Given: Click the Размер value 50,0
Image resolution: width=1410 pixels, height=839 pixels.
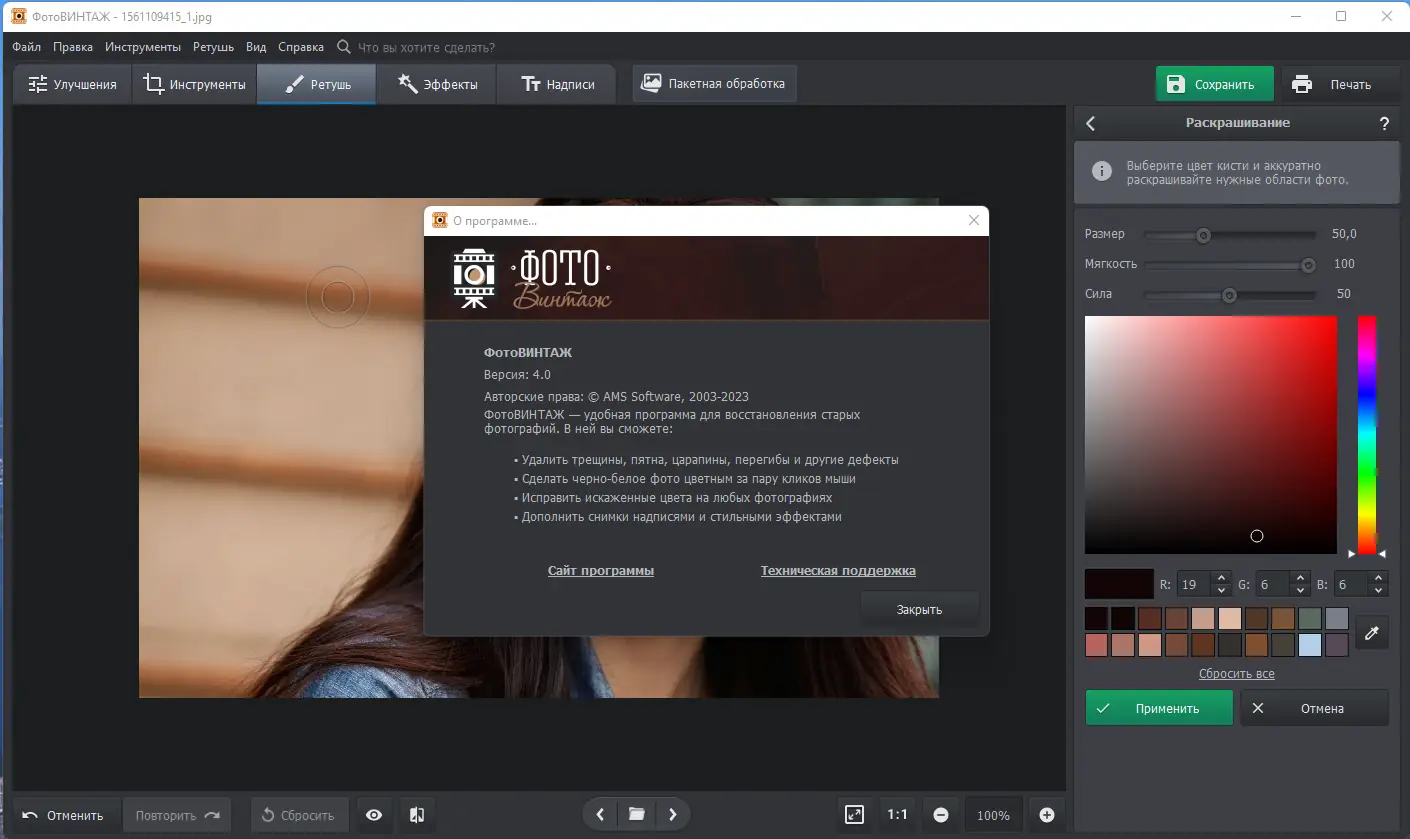Looking at the screenshot, I should click(1344, 234).
